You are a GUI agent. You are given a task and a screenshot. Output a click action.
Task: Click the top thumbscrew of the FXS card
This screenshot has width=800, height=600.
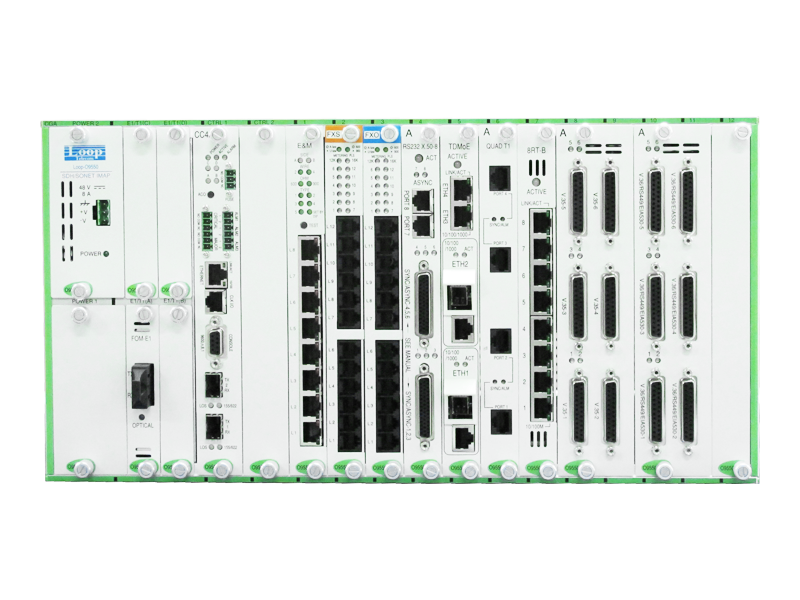point(352,133)
